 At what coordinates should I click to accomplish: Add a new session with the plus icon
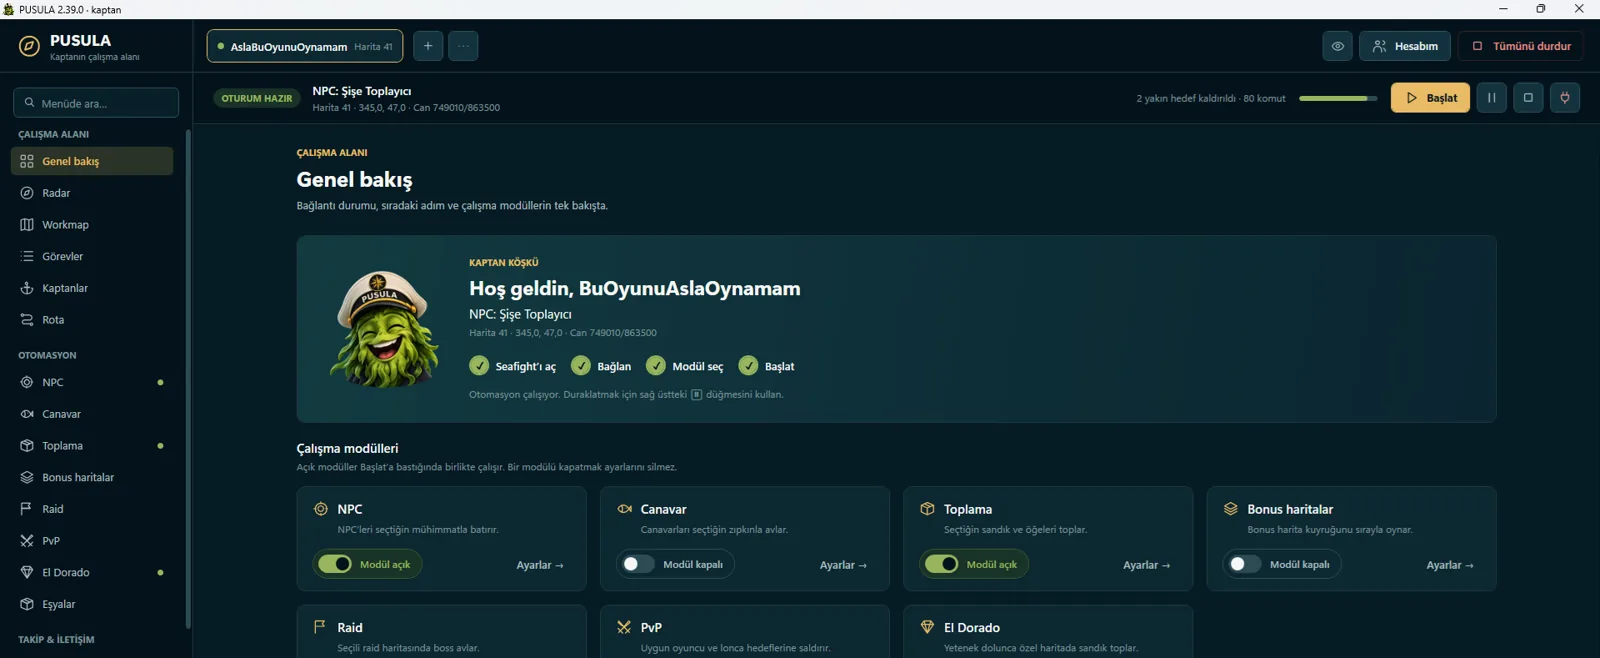click(428, 46)
